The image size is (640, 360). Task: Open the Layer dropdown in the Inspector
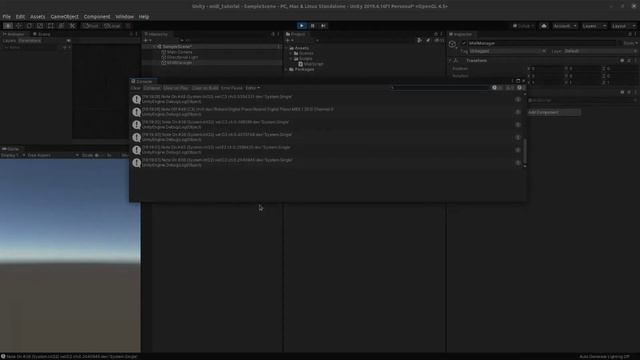coord(600,51)
